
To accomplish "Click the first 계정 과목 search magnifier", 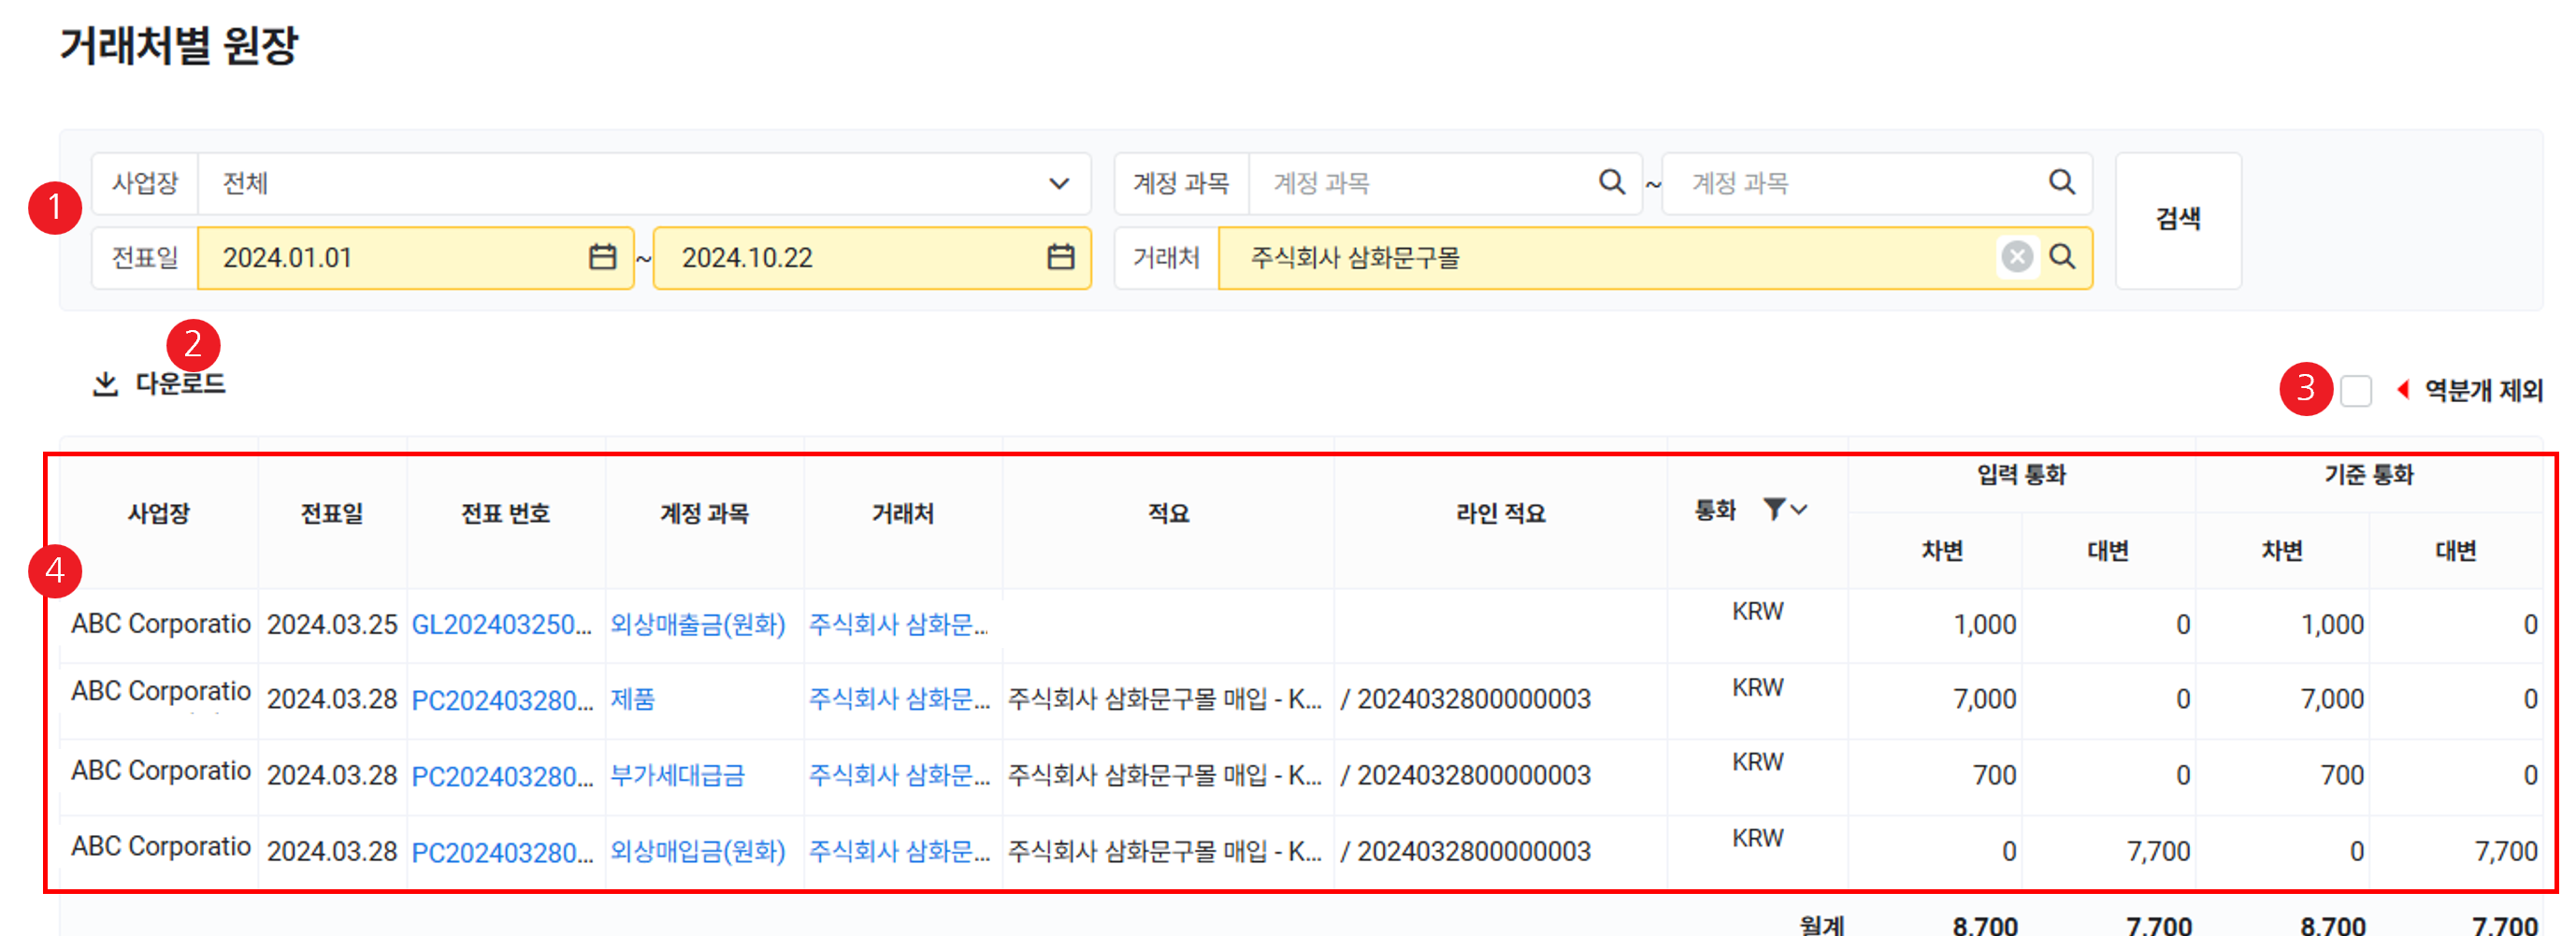I will click(x=1611, y=182).
